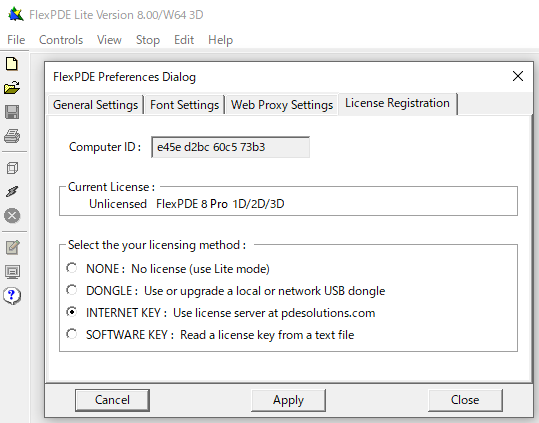539x423 pixels.
Task: Click the Domain Review cube icon
Action: pyautogui.click(x=12, y=168)
